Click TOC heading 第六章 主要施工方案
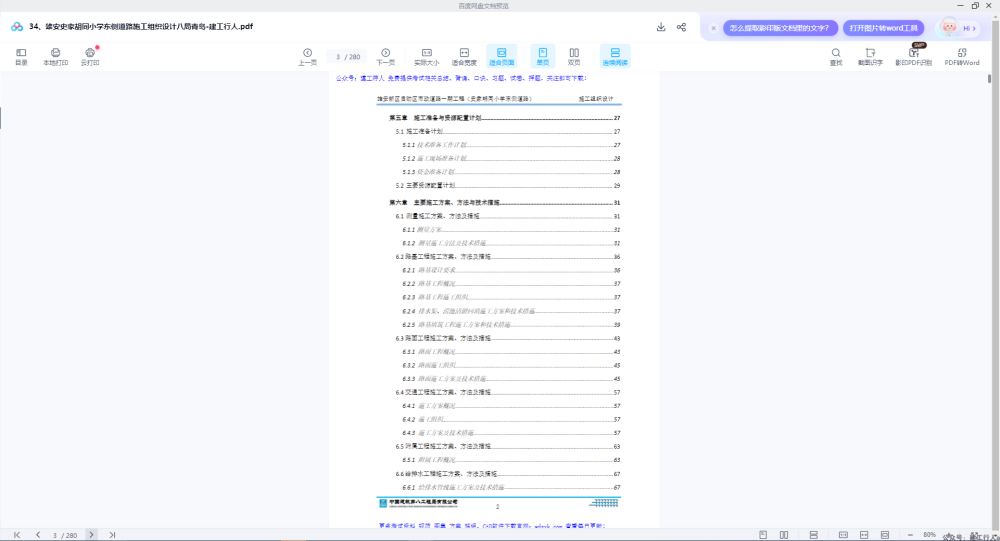Image resolution: width=1000 pixels, height=541 pixels. [504, 203]
